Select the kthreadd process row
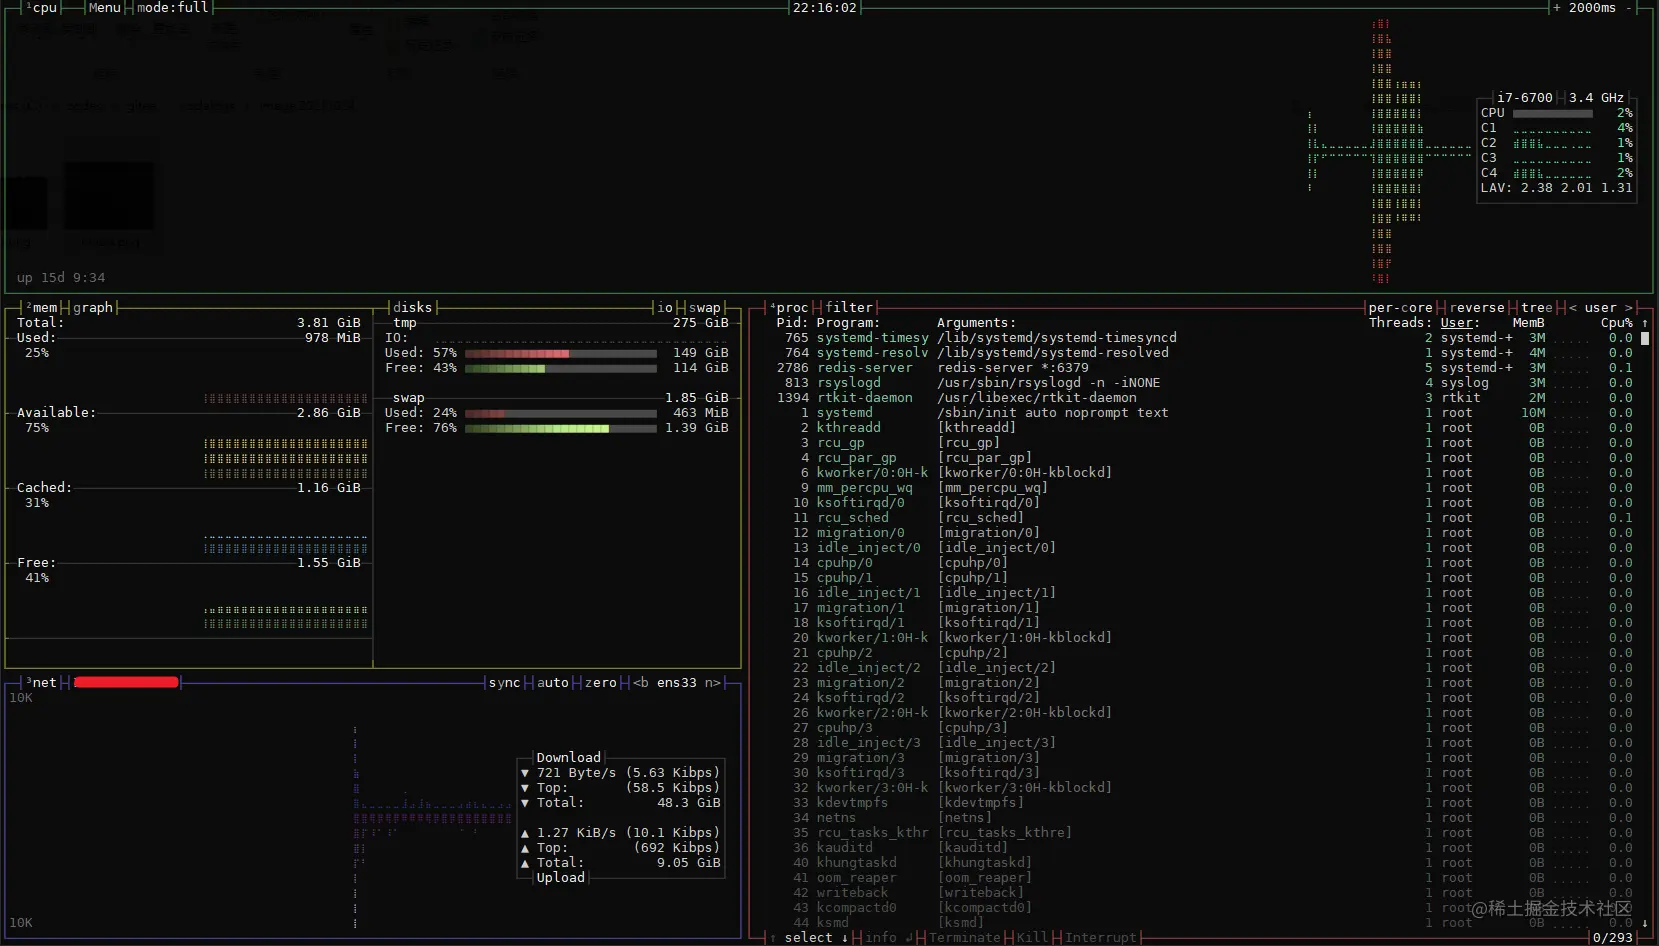1659x946 pixels. pos(1204,428)
